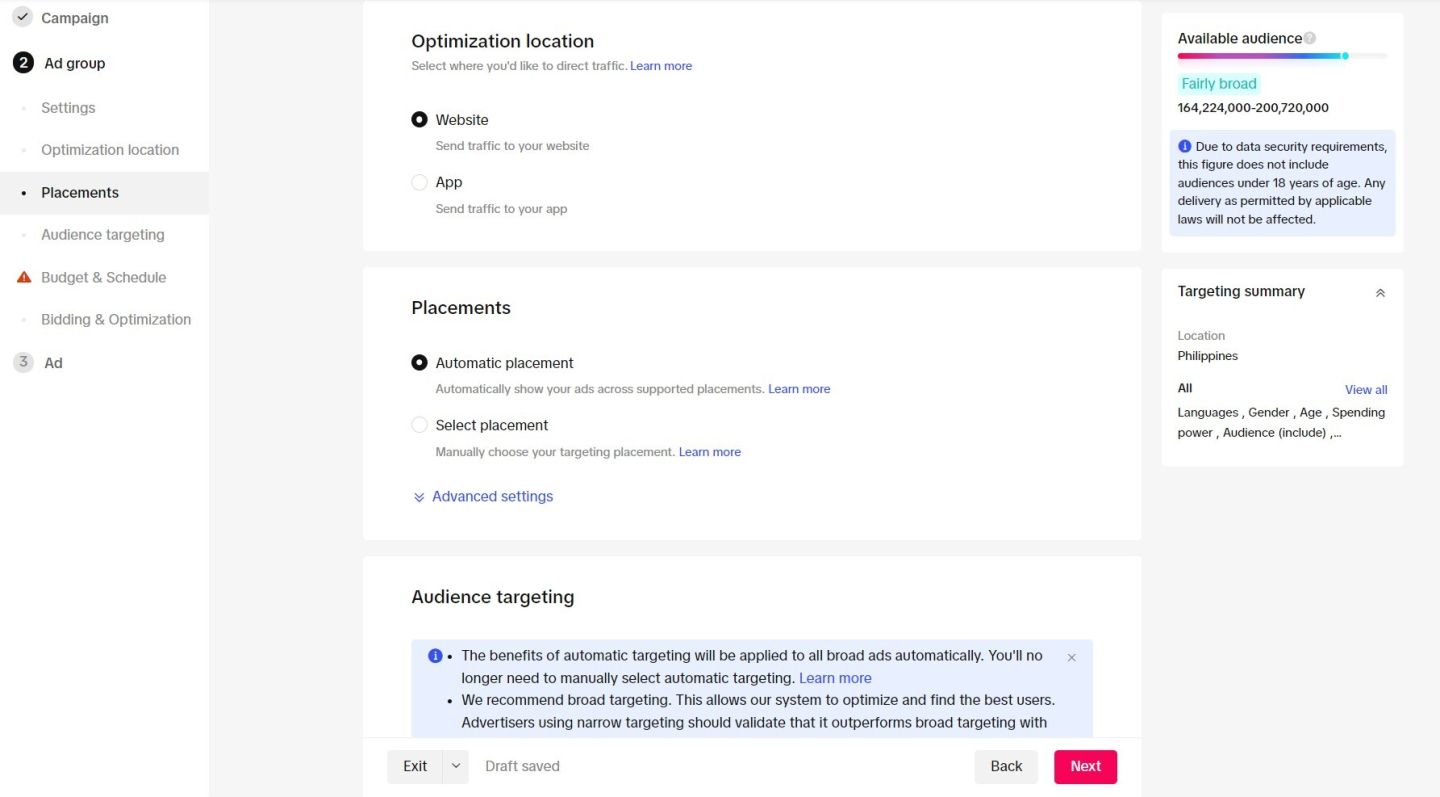Enable Automatic placement radio button

420,363
